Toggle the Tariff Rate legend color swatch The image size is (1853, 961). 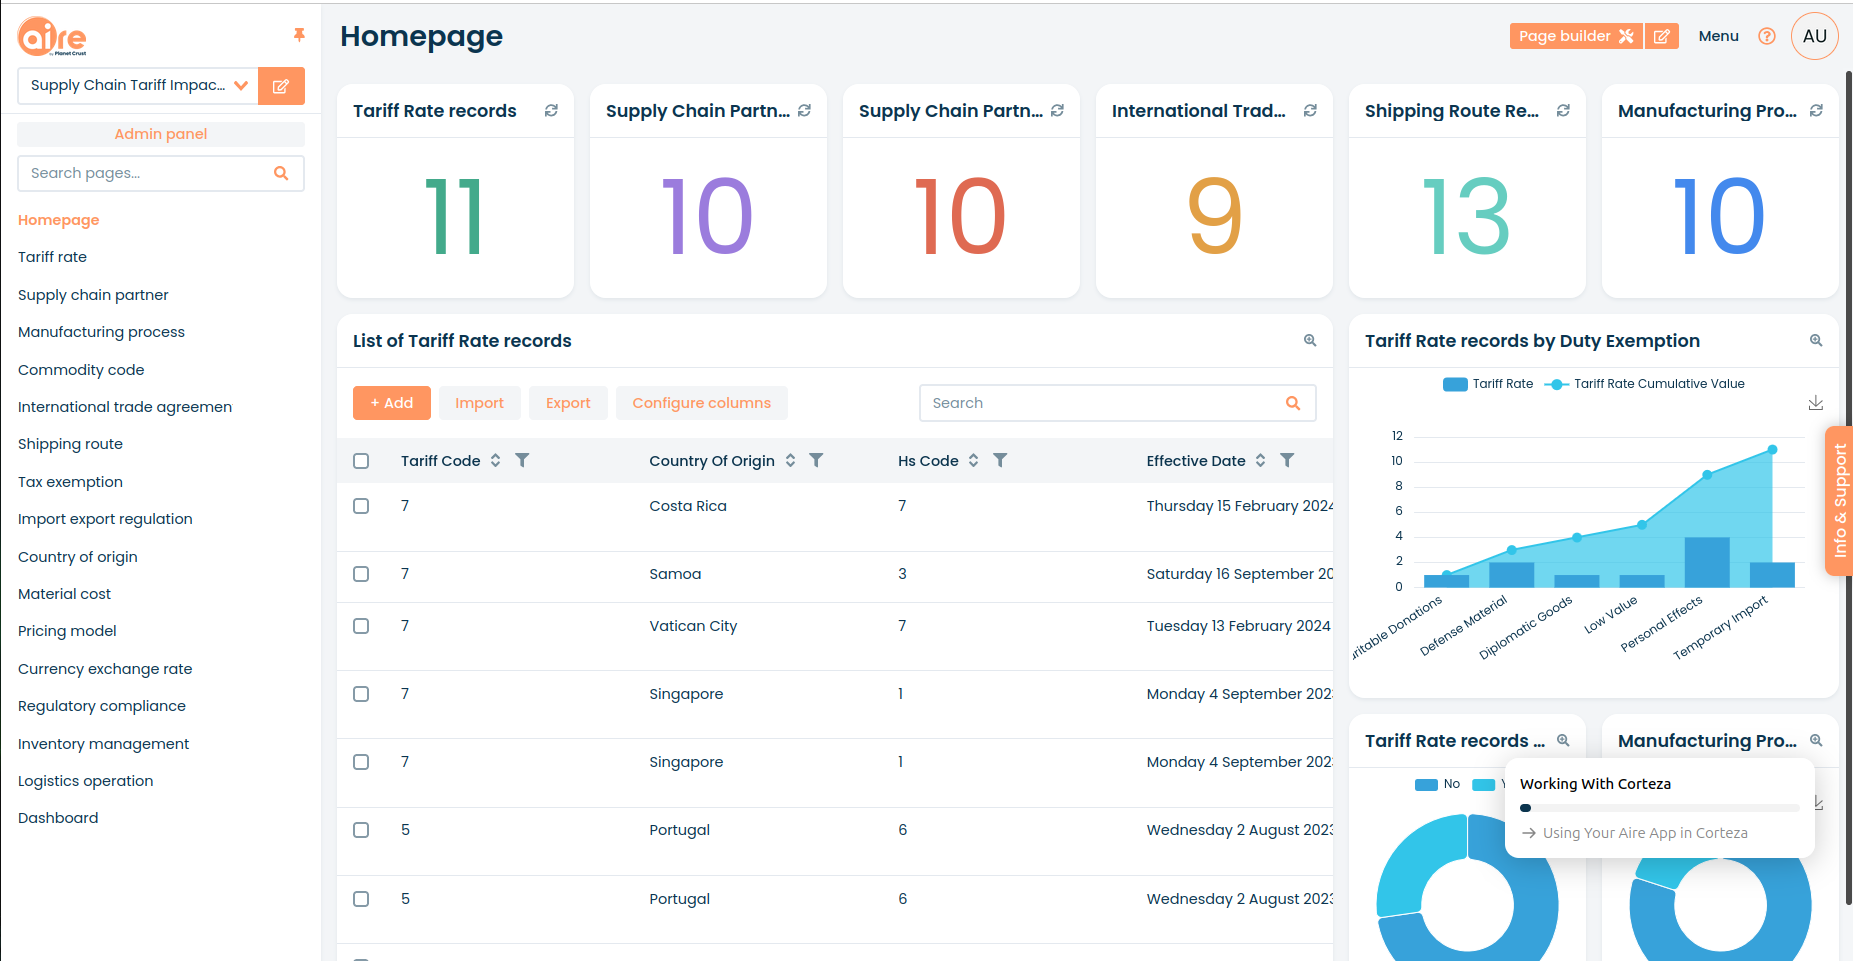pos(1455,384)
